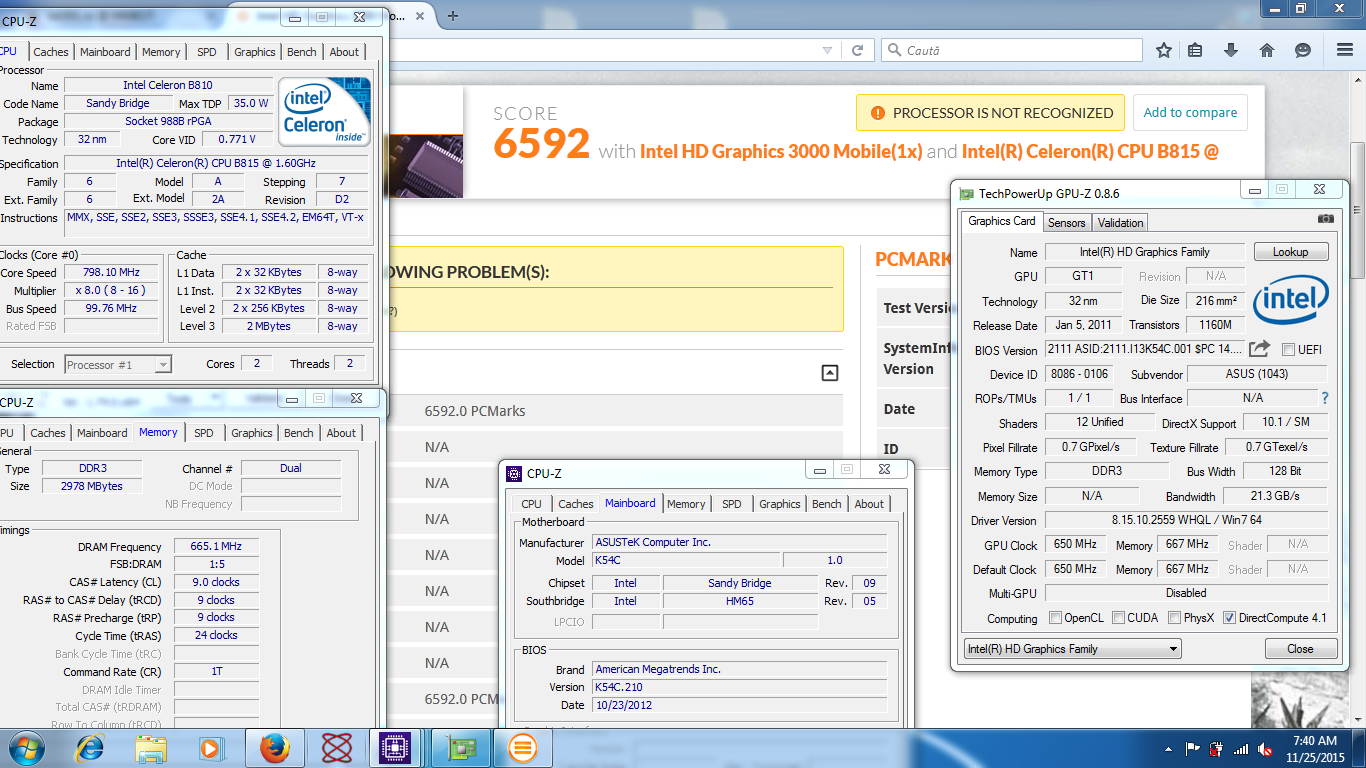
Task: Switch to Sensors tab in GPU-Z
Action: click(1067, 223)
